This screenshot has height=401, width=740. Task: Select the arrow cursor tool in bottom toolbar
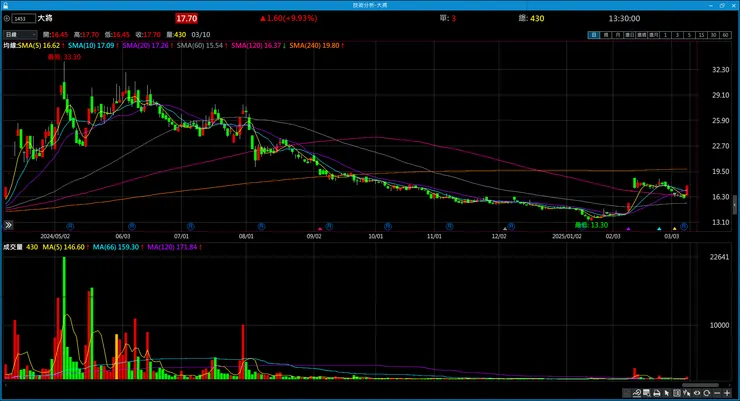(666, 393)
